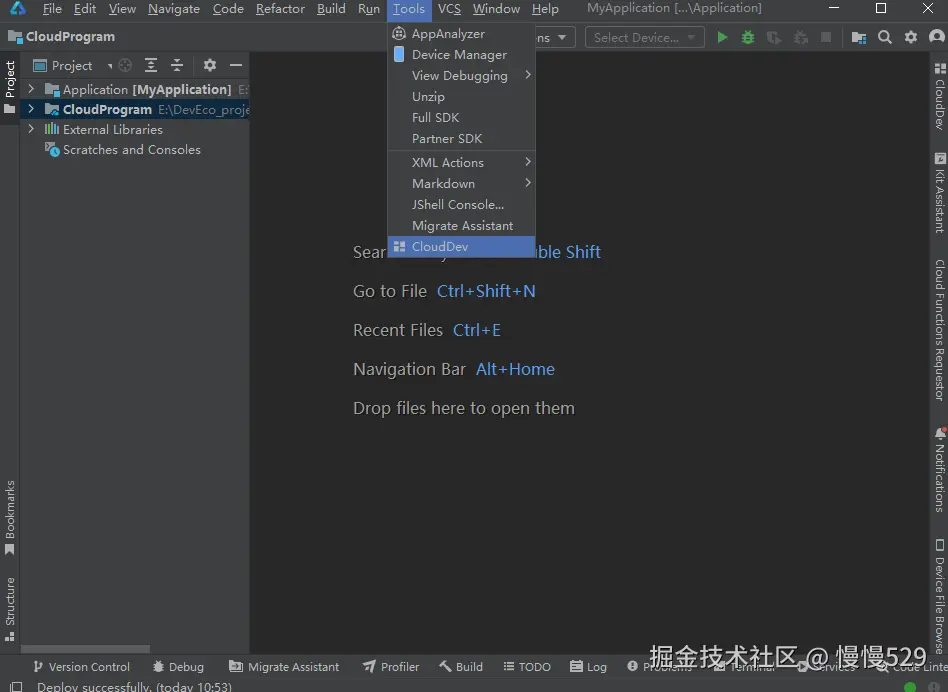Image resolution: width=948 pixels, height=692 pixels.
Task: Click the 'Deploy successfully' status bar message
Action: pos(134,687)
